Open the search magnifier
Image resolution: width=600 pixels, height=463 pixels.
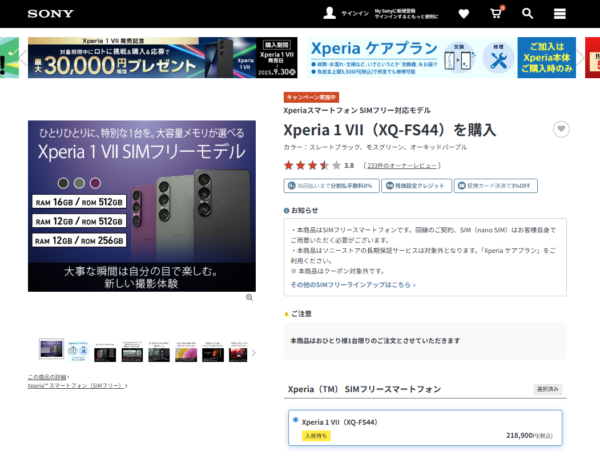tap(528, 13)
